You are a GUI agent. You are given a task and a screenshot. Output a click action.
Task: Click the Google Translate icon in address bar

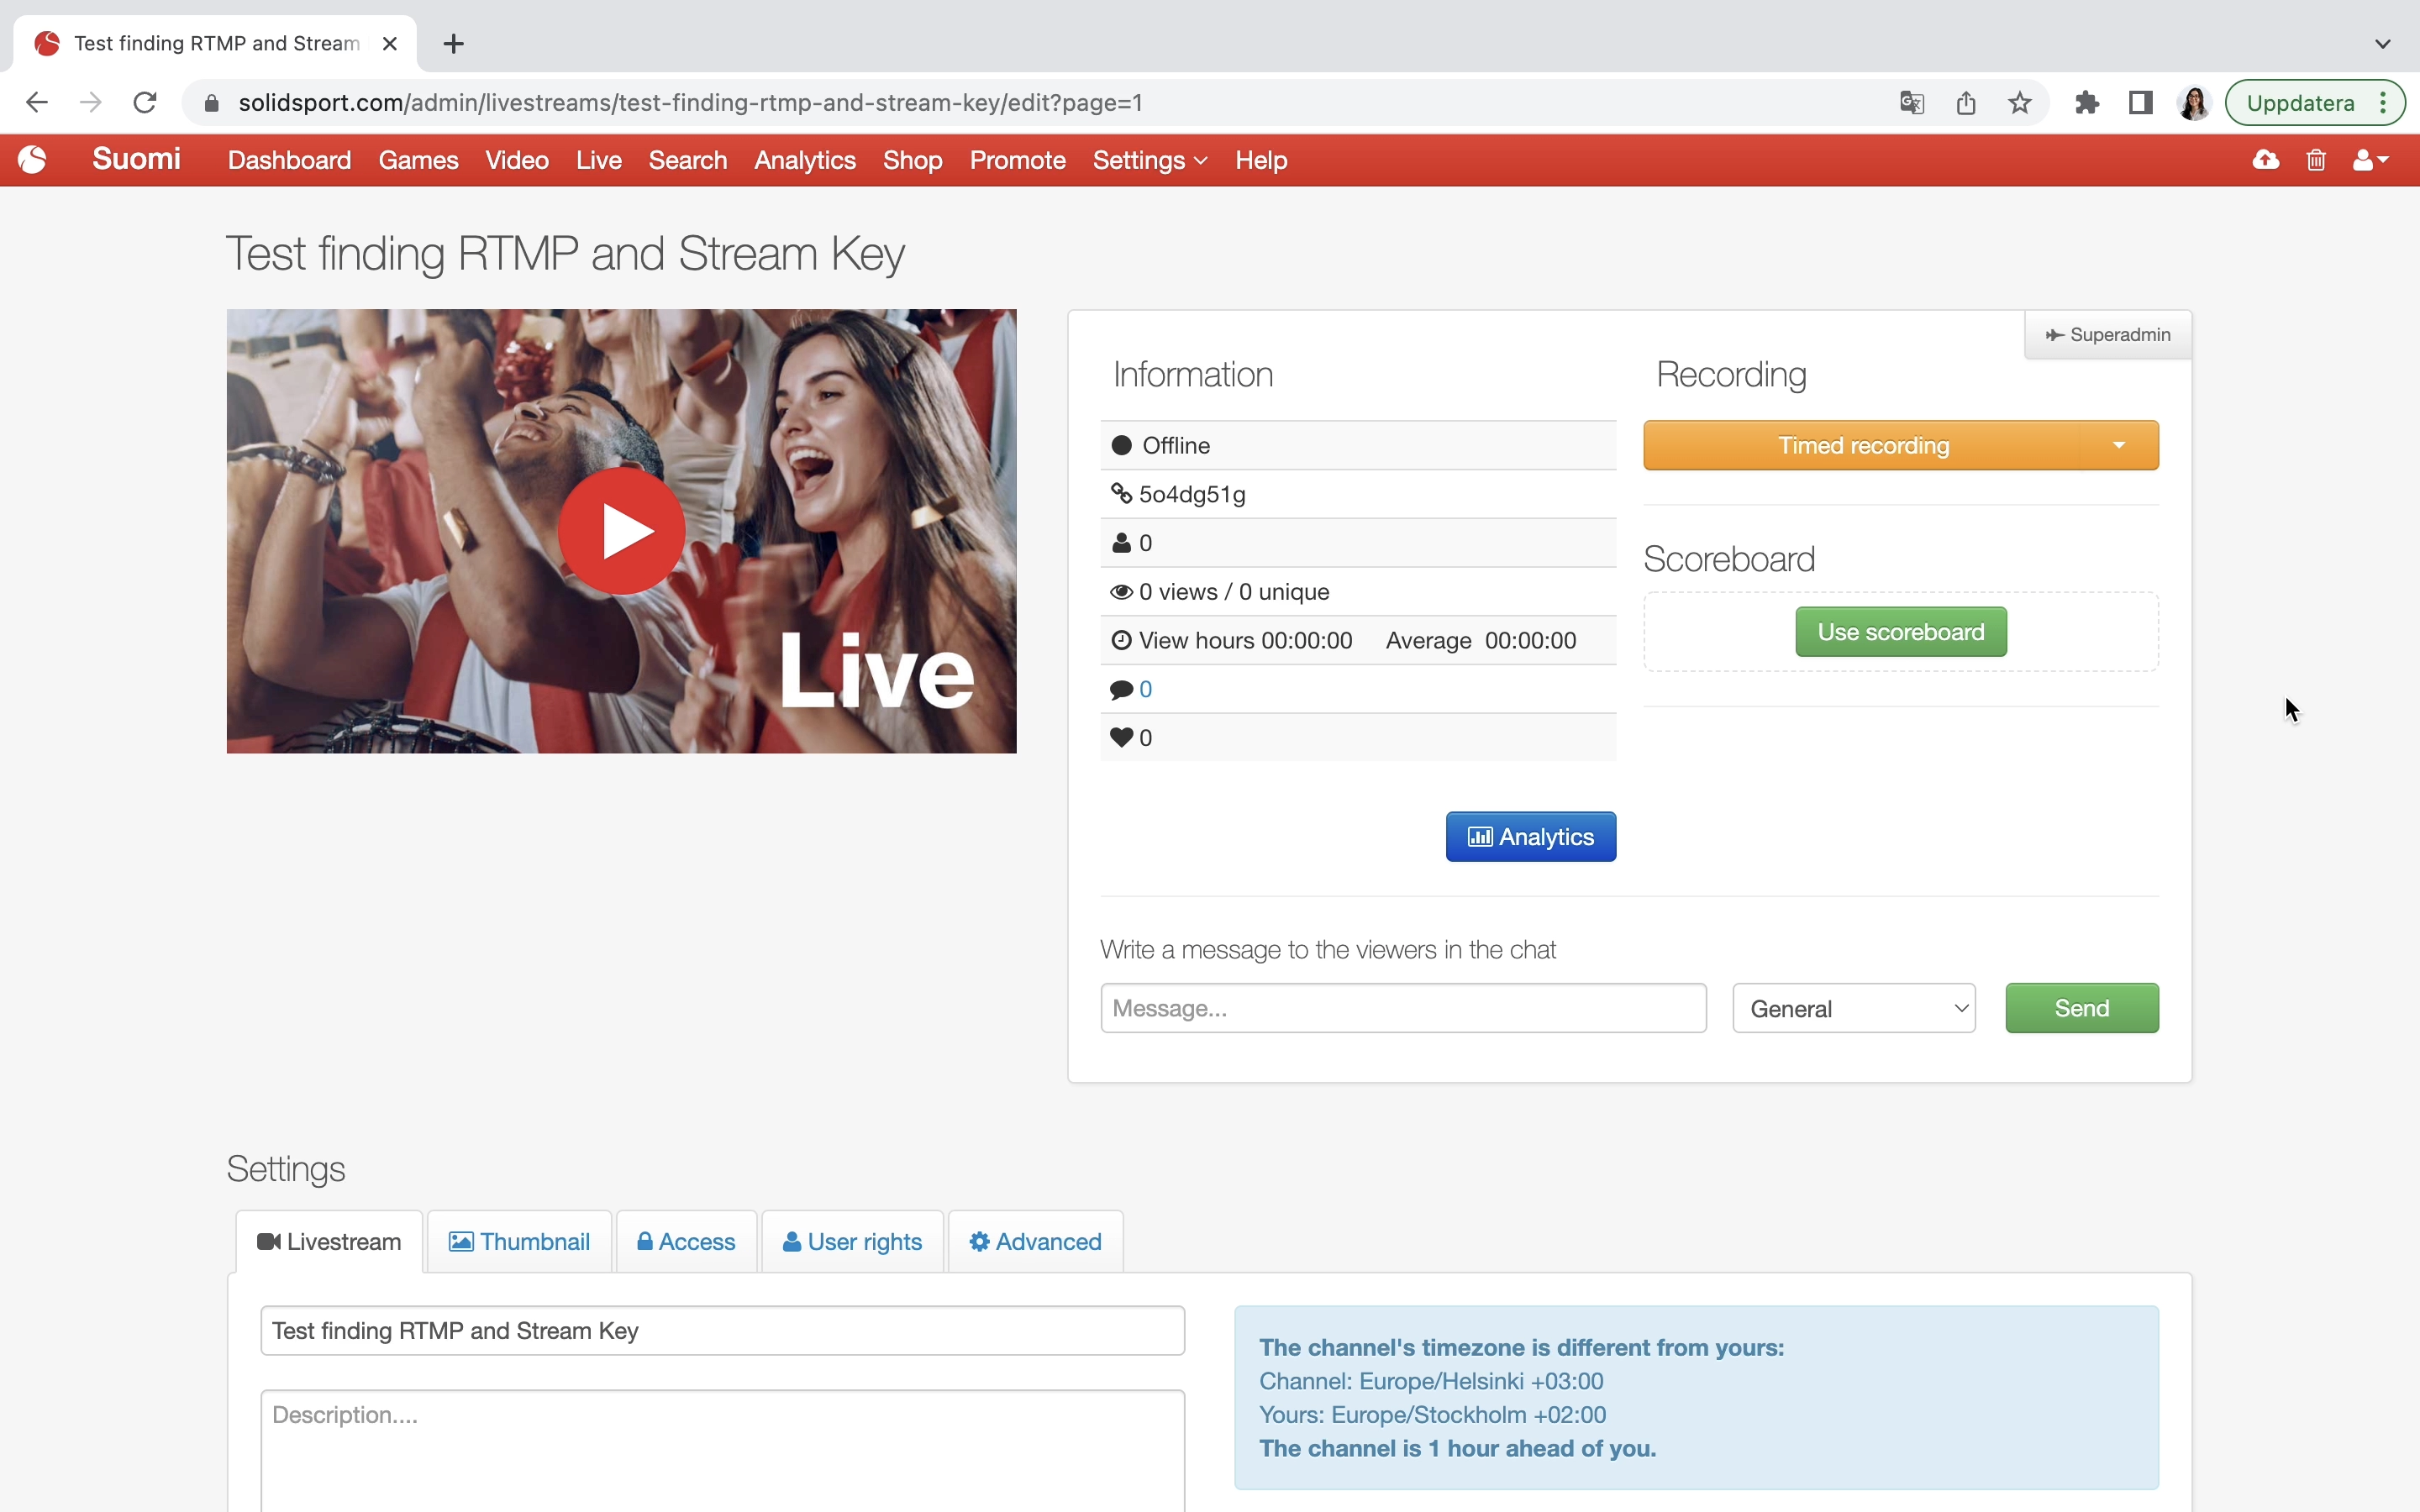(x=1912, y=103)
